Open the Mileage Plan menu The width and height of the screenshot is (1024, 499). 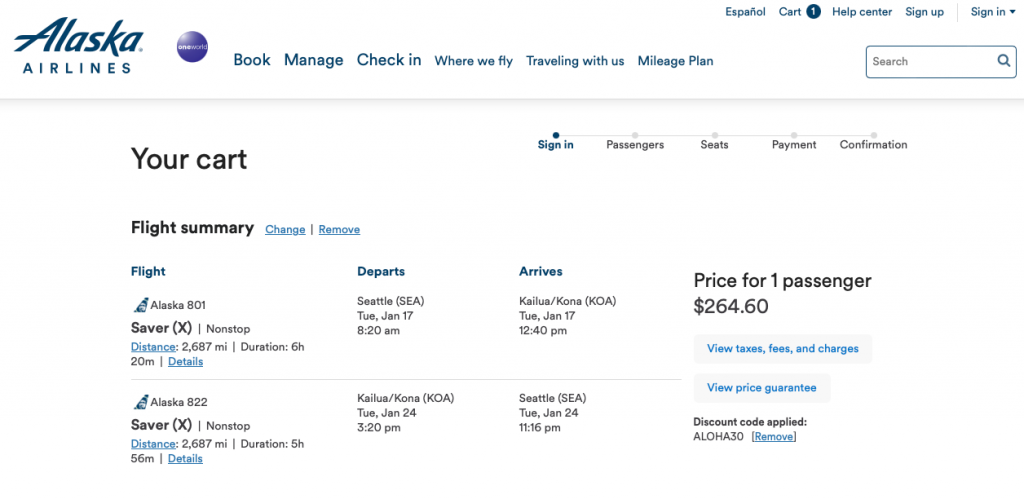[x=675, y=61]
